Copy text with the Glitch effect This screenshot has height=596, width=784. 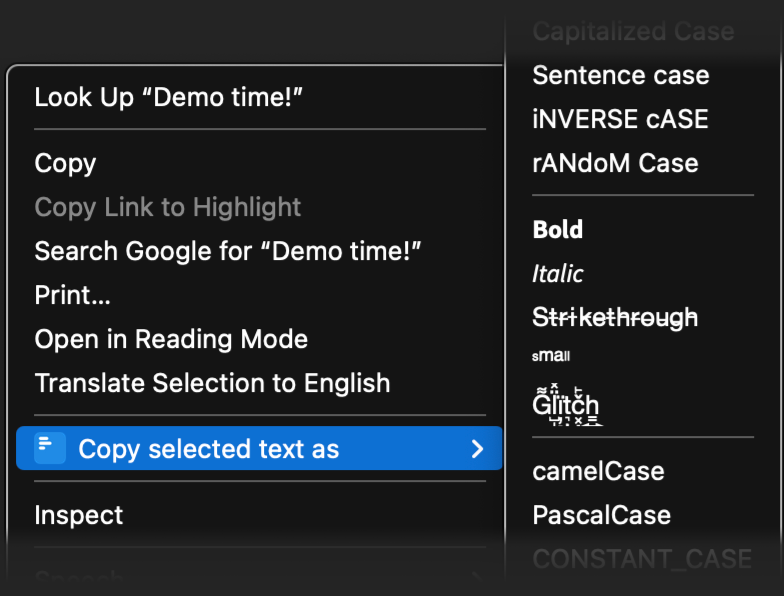point(566,404)
